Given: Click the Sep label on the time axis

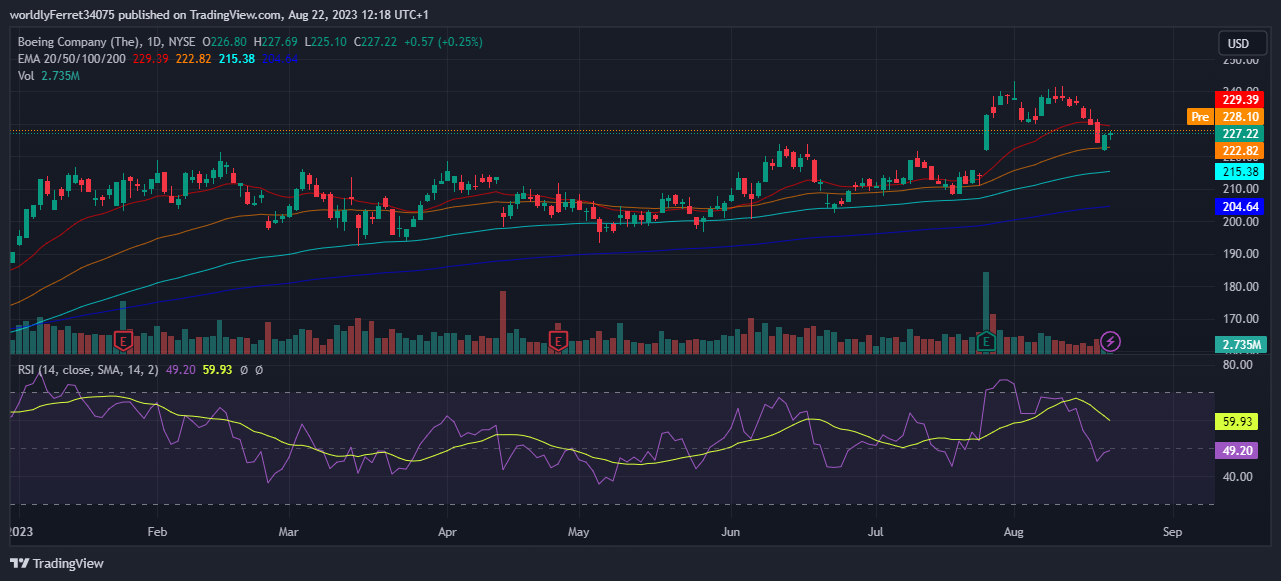Looking at the screenshot, I should [1173, 533].
